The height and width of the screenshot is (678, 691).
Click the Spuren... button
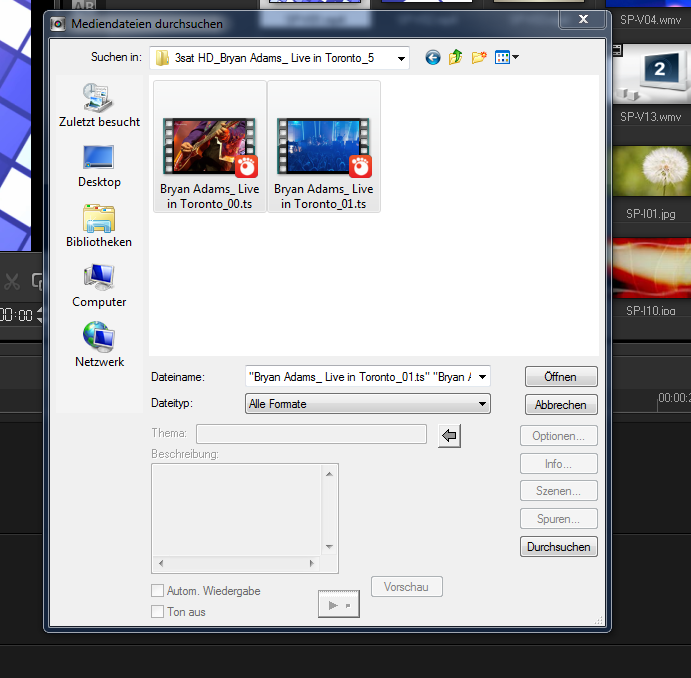(x=559, y=519)
